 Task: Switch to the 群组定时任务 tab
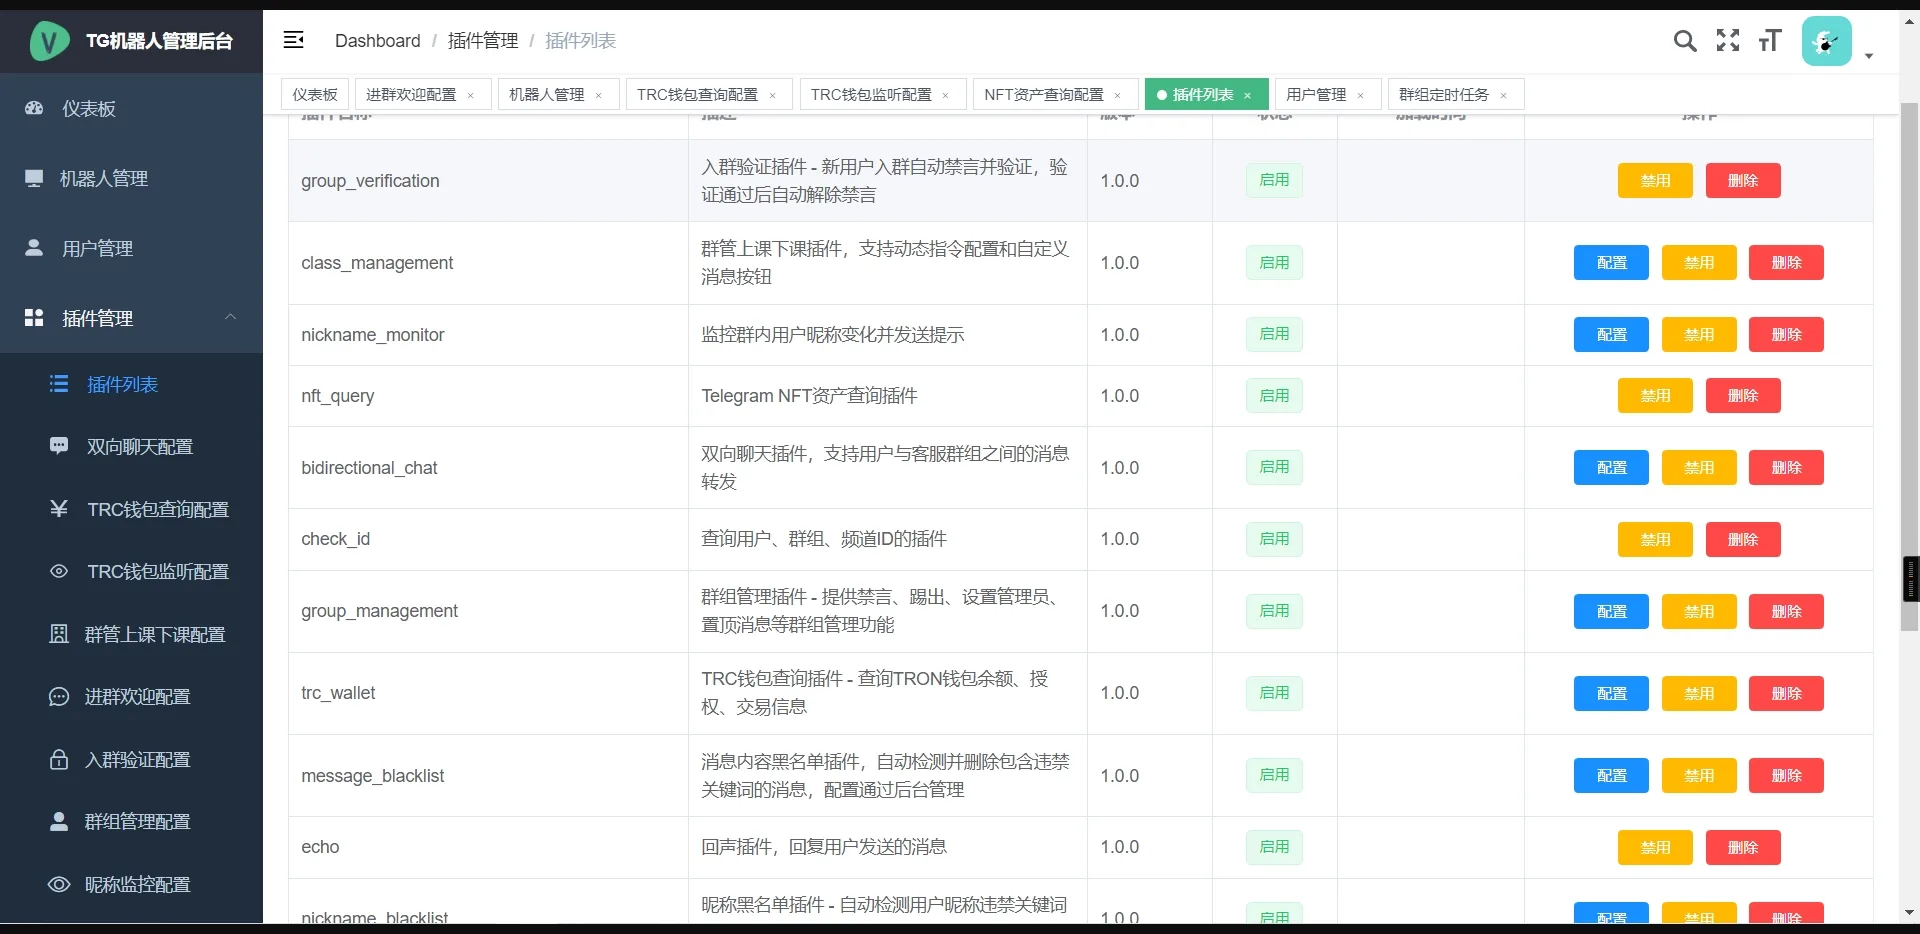point(1443,95)
